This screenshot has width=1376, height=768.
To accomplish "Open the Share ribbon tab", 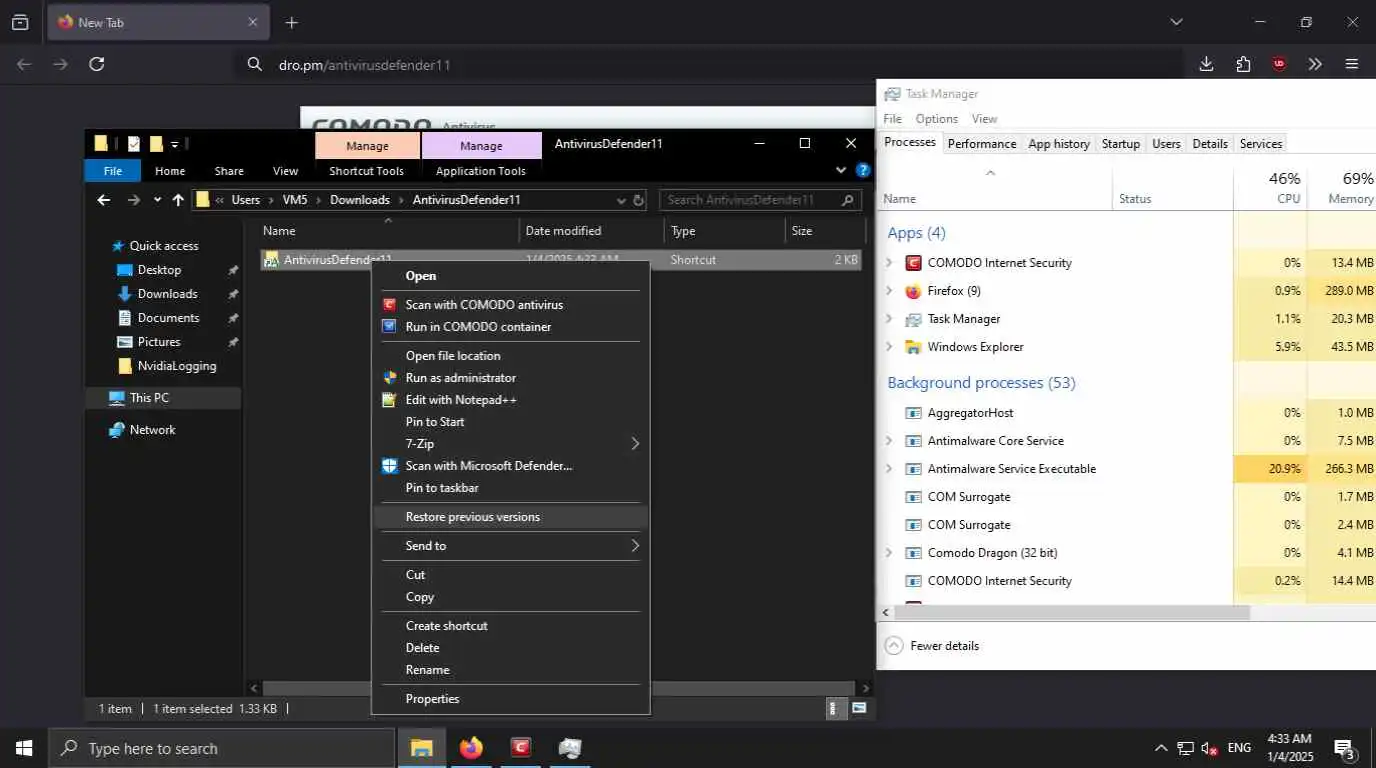I will [229, 171].
